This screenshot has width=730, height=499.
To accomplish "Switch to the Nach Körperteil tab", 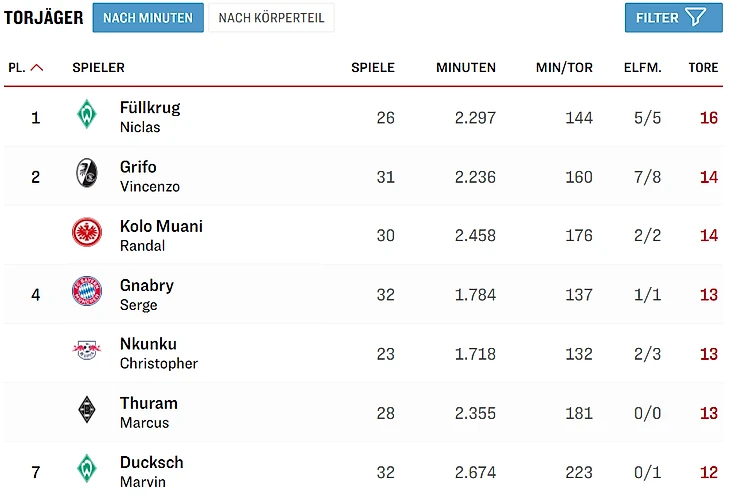I will click(271, 18).
